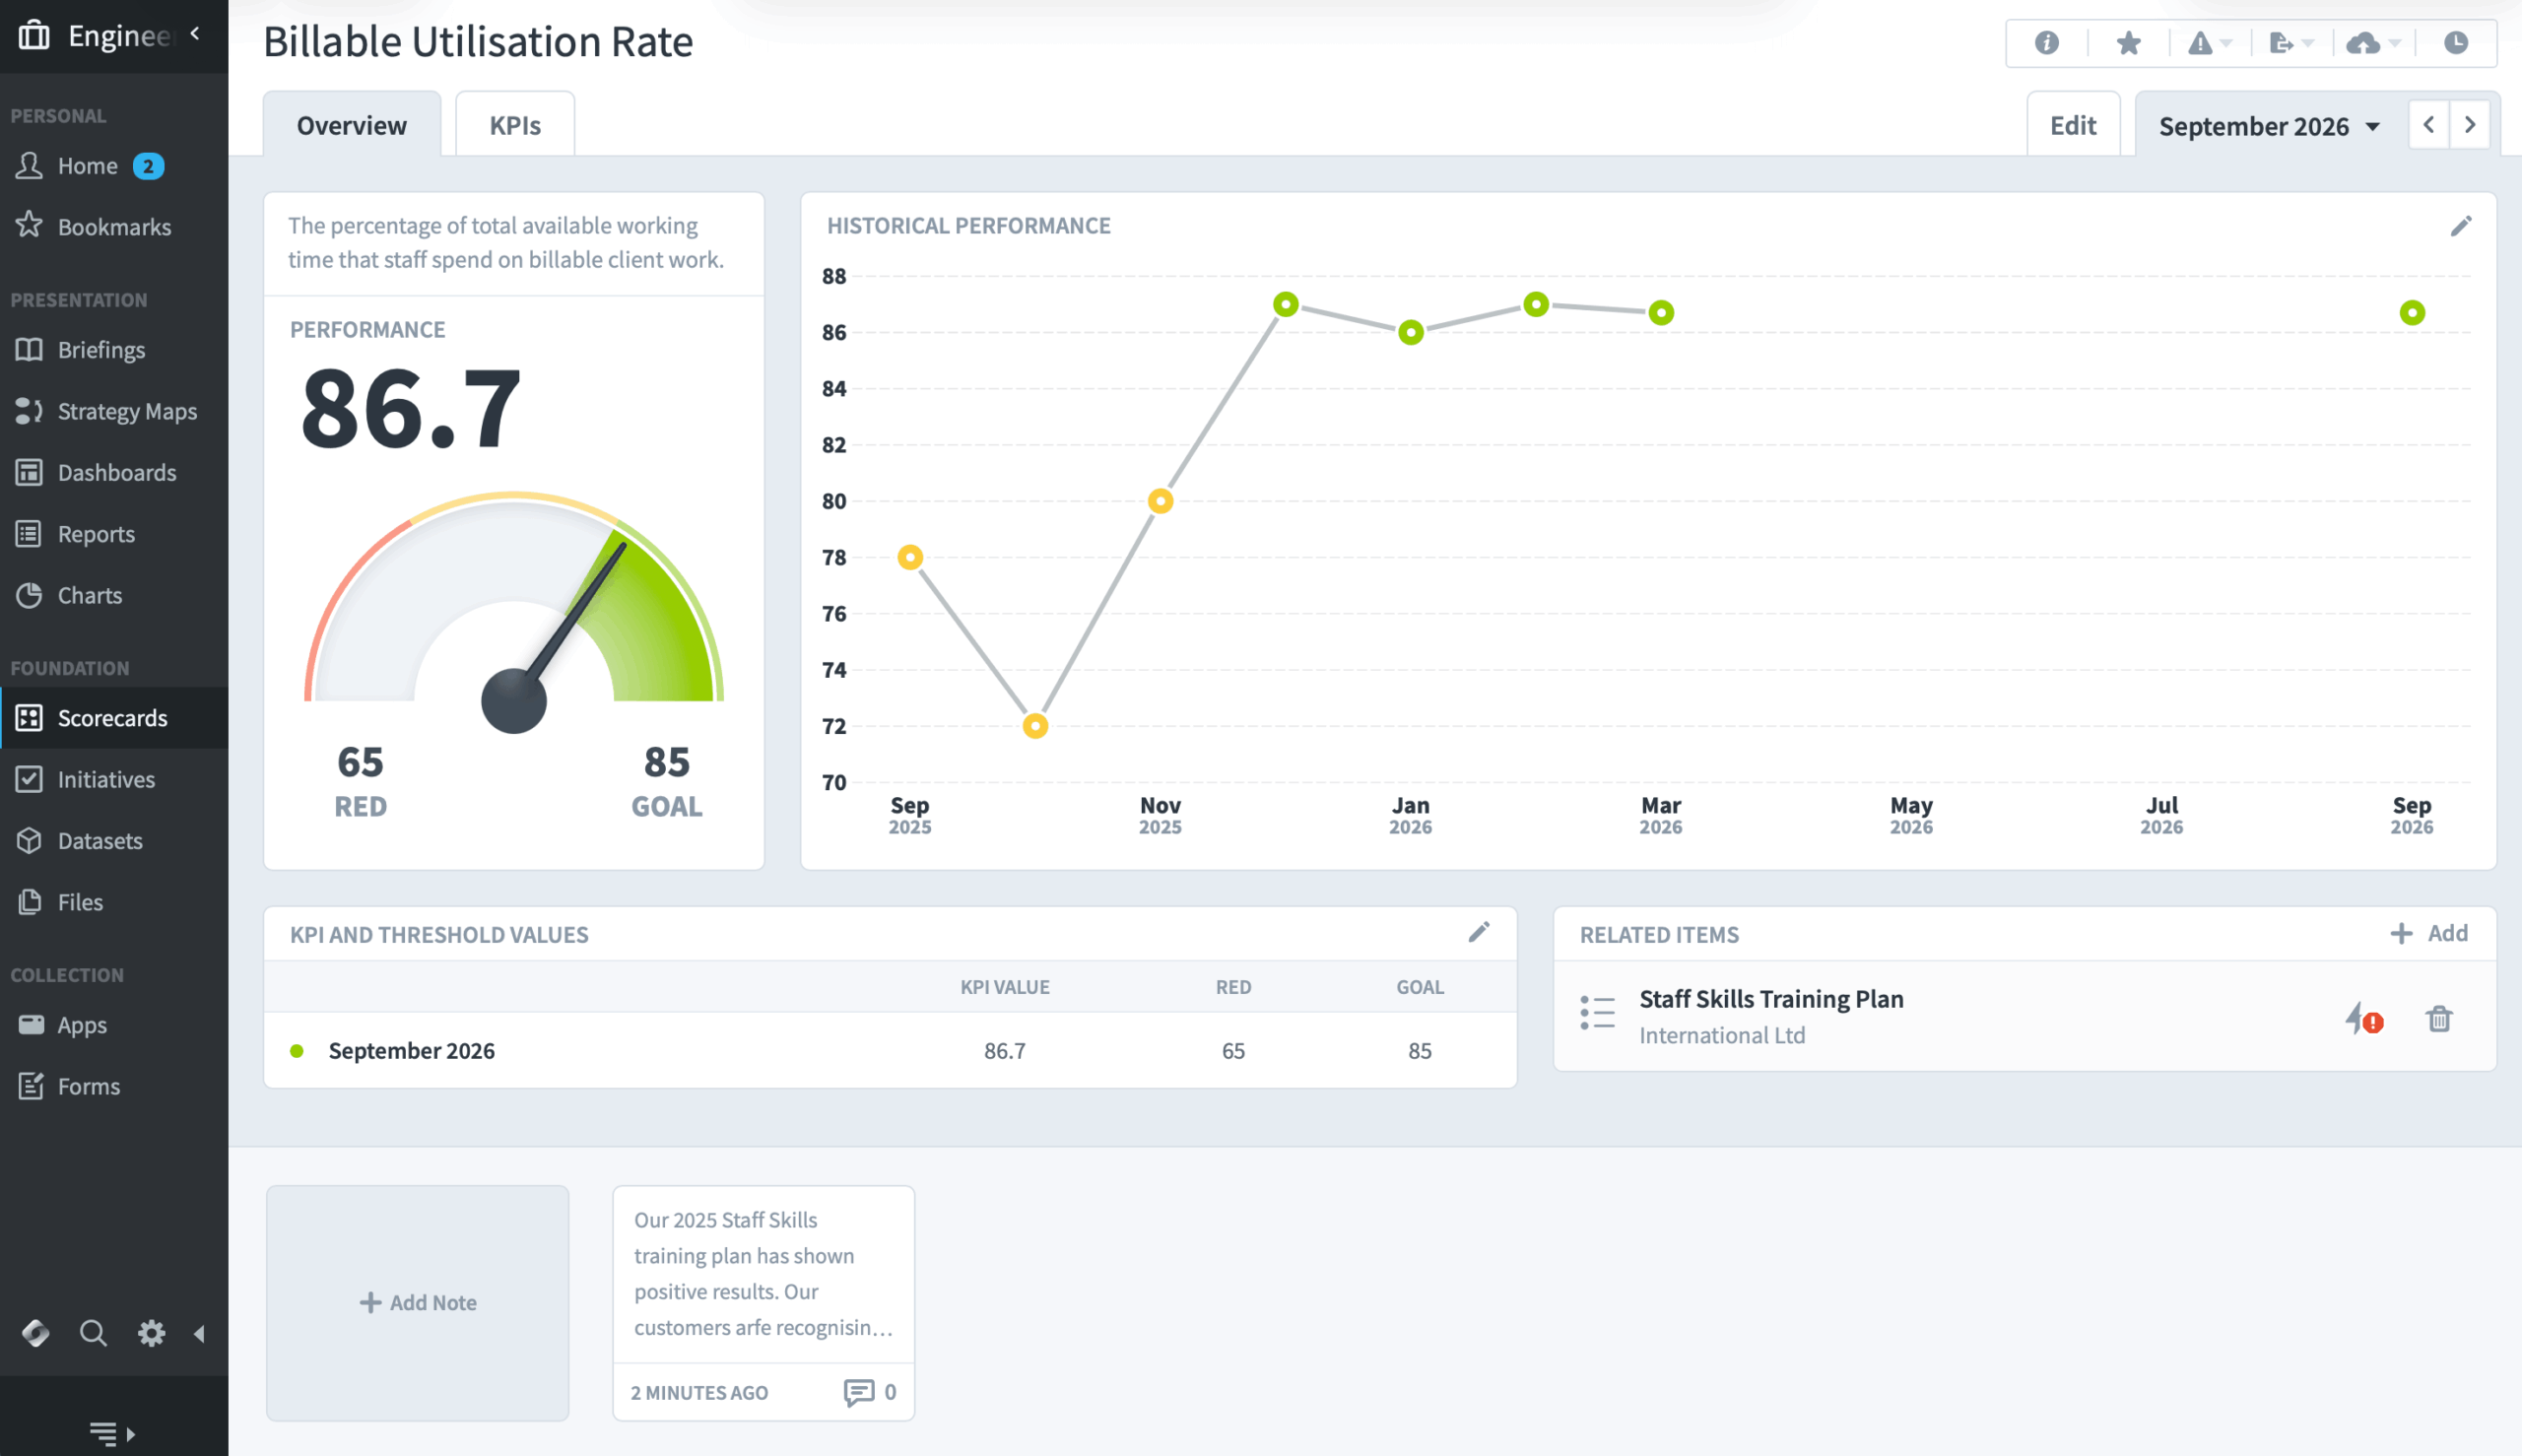Open the search magnifier in sidebar
Image resolution: width=2522 pixels, height=1456 pixels.
[x=93, y=1332]
